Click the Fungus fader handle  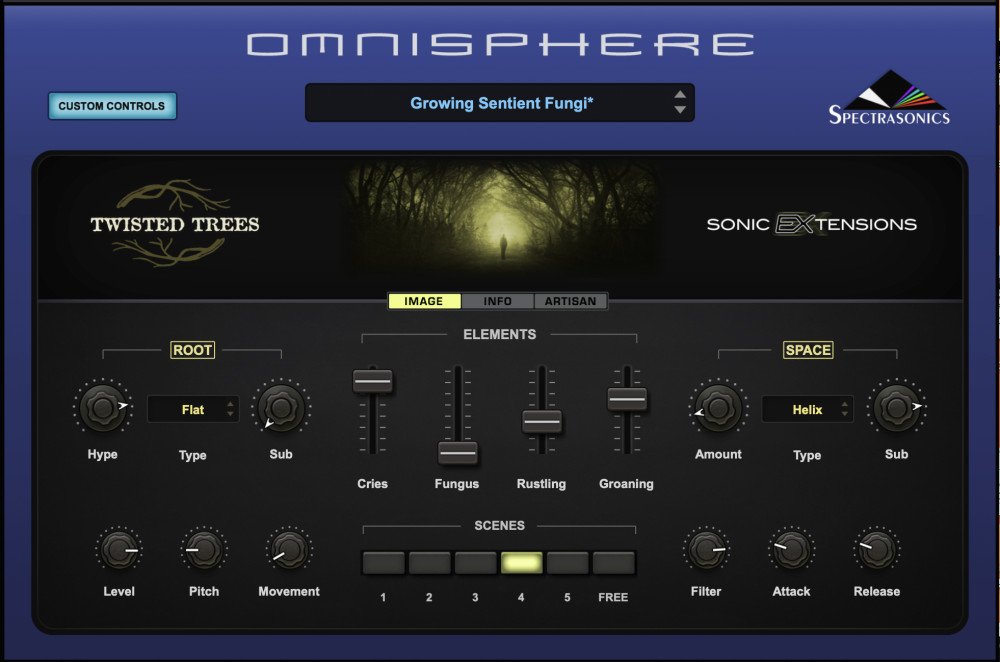[x=458, y=453]
